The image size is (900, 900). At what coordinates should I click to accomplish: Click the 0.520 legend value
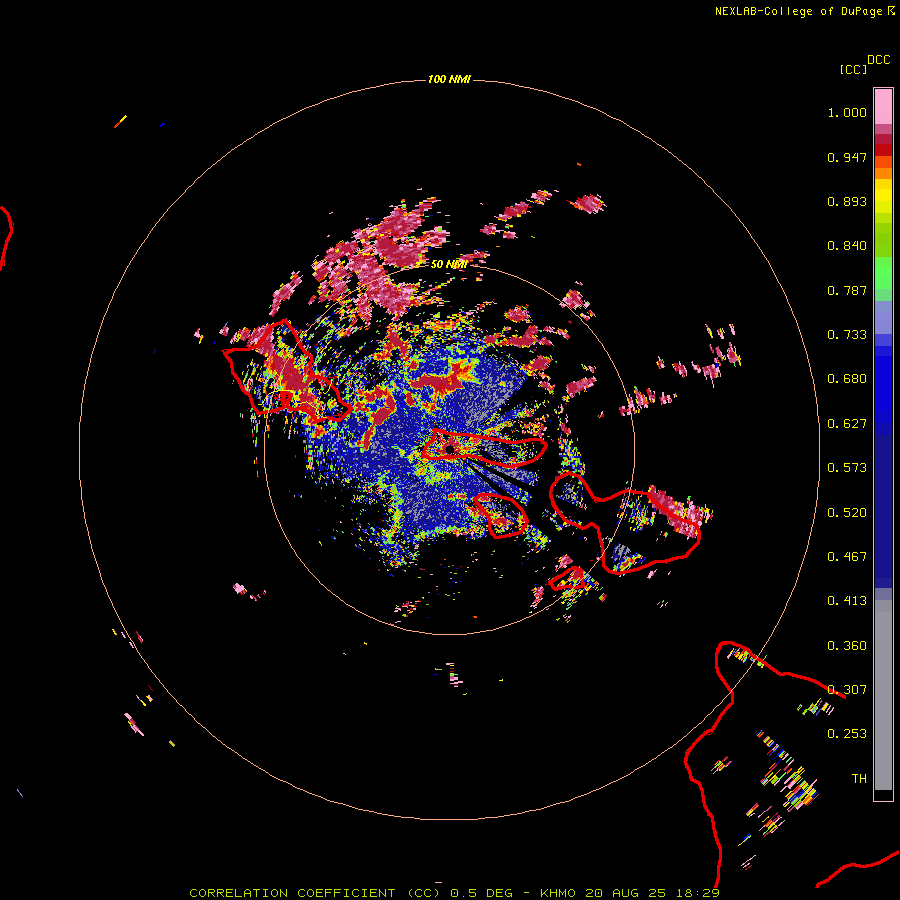847,513
